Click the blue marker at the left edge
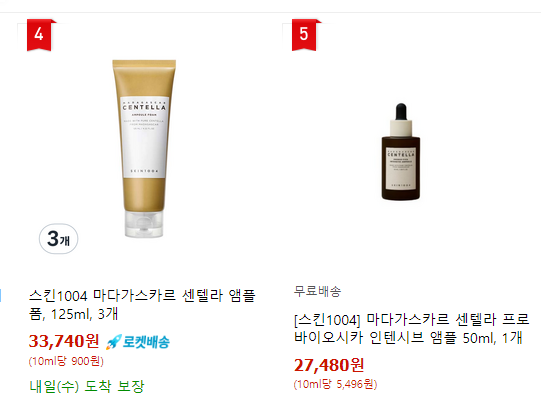The image size is (544, 402). coord(1,296)
